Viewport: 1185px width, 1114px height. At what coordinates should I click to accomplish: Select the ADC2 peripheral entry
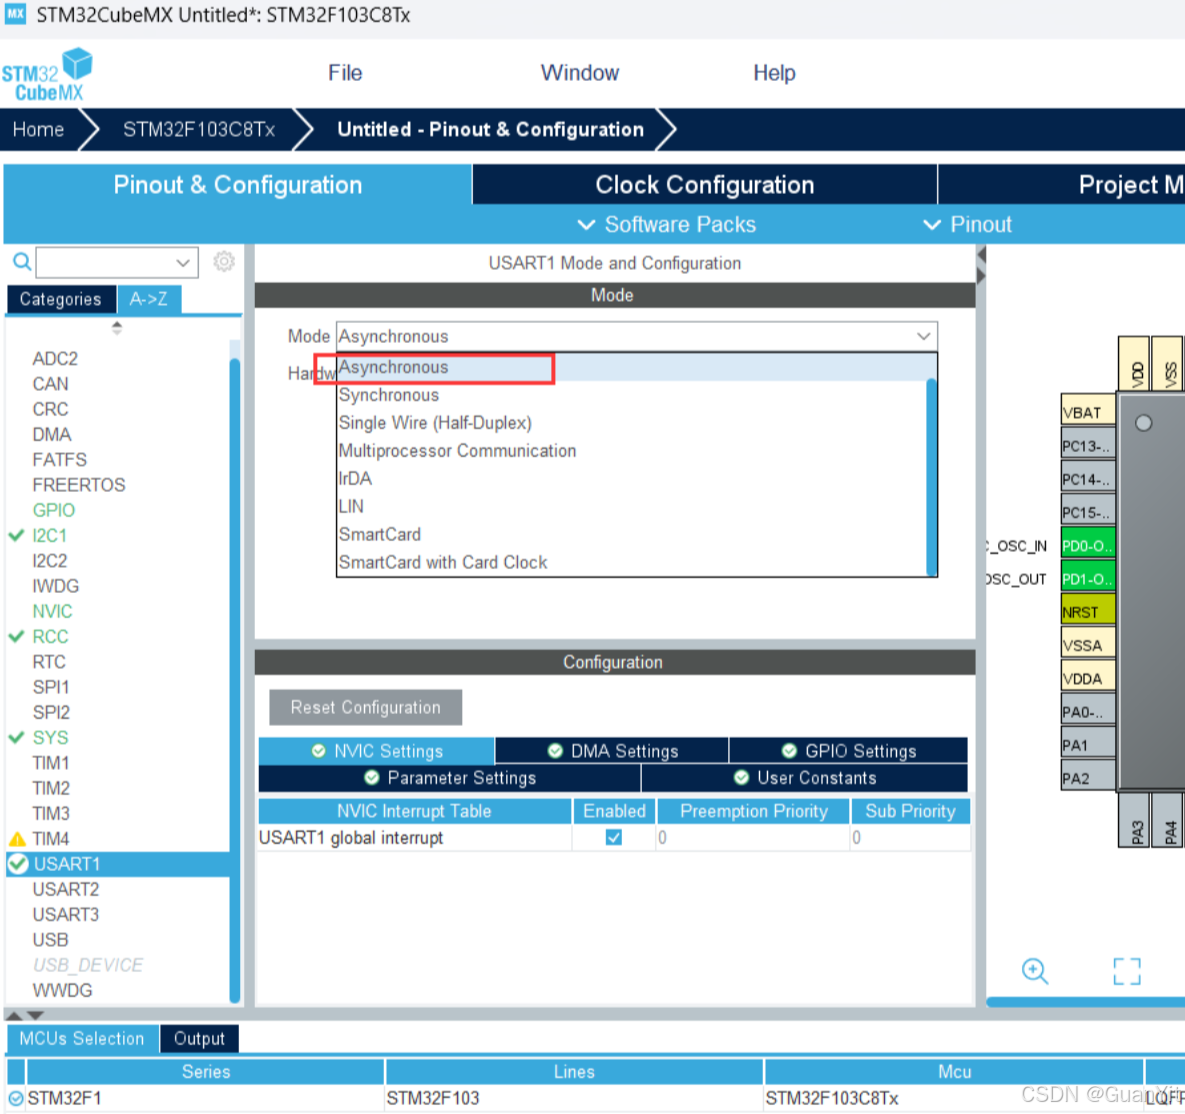(55, 358)
